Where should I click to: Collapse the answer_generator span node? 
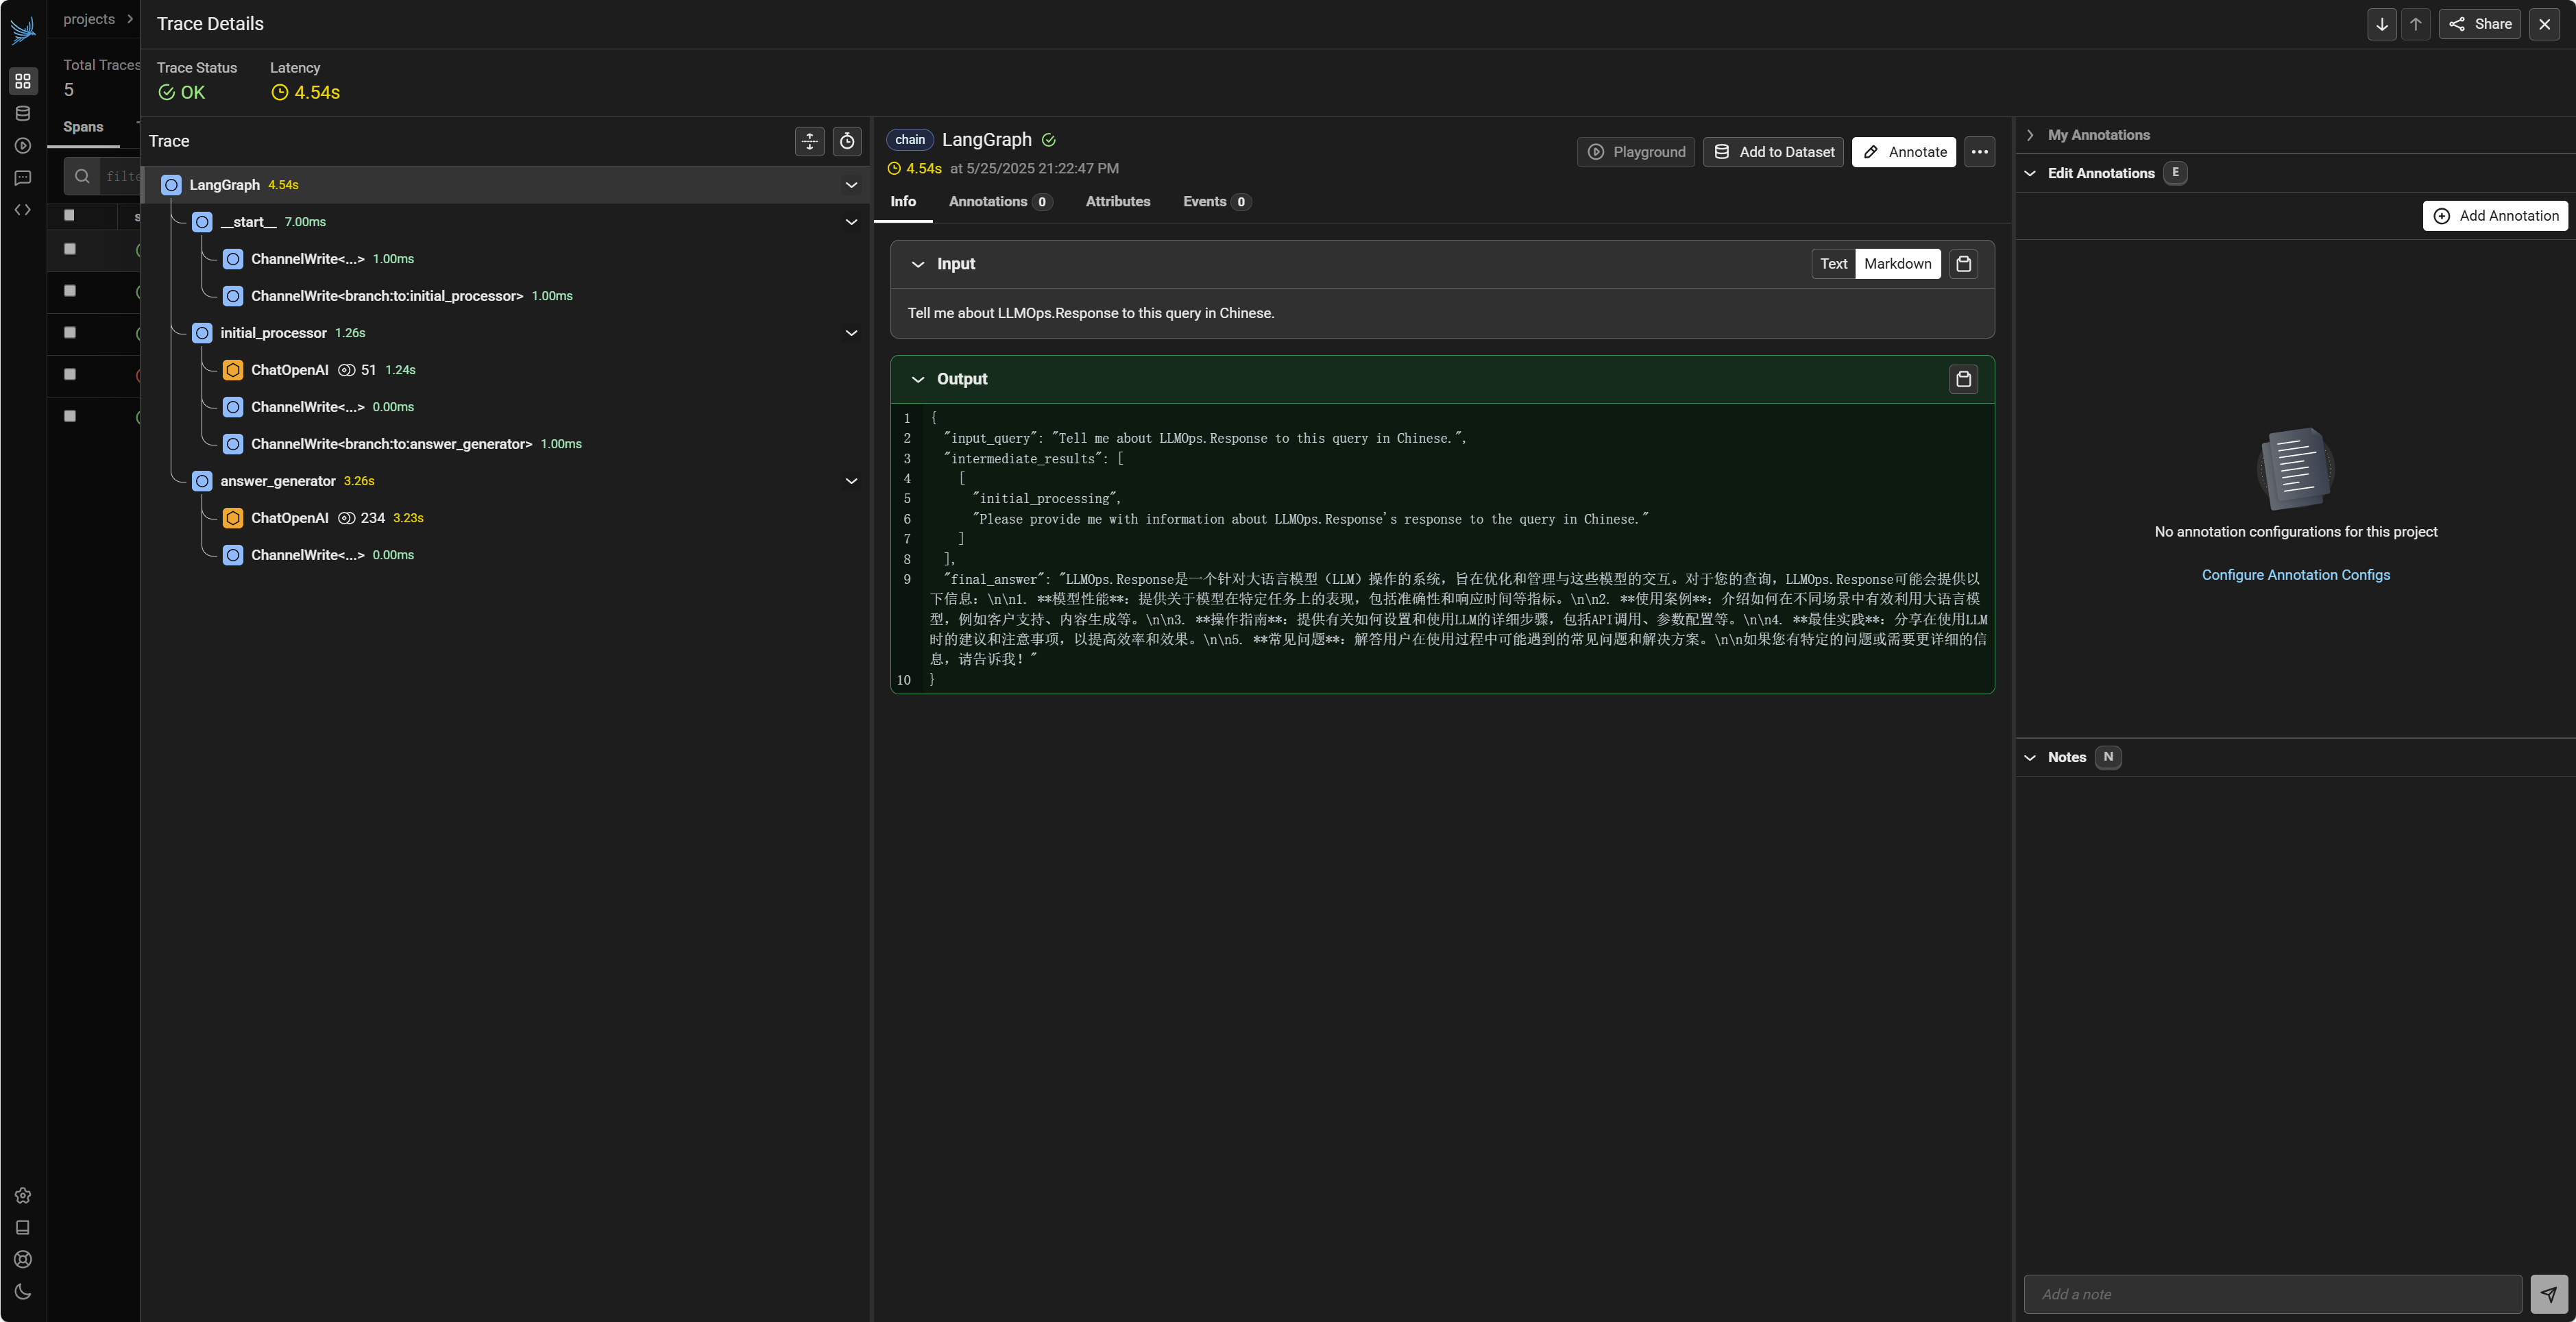[x=851, y=481]
